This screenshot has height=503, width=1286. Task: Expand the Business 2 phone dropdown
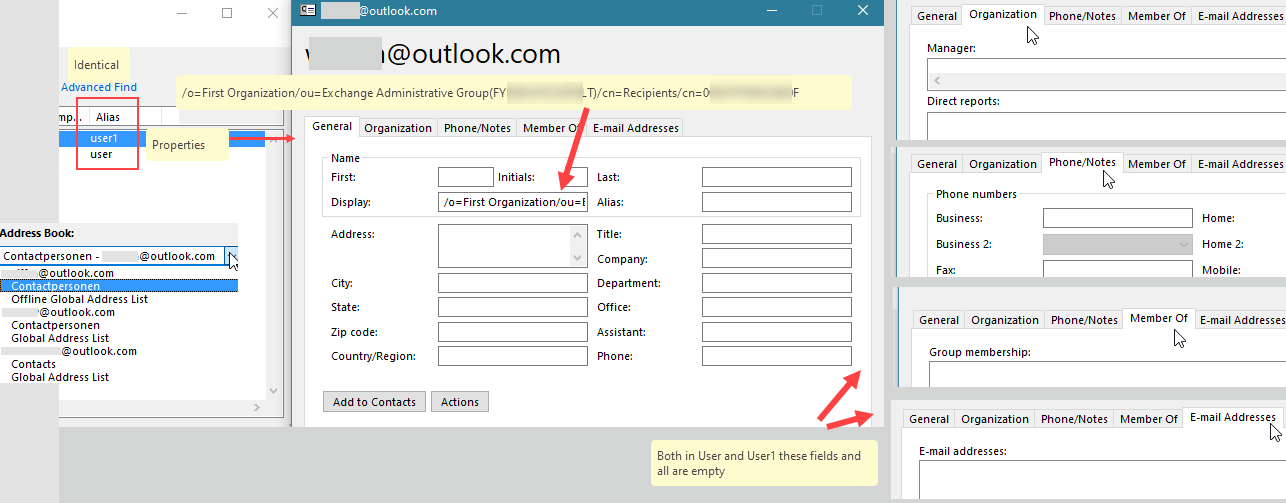(x=1185, y=244)
